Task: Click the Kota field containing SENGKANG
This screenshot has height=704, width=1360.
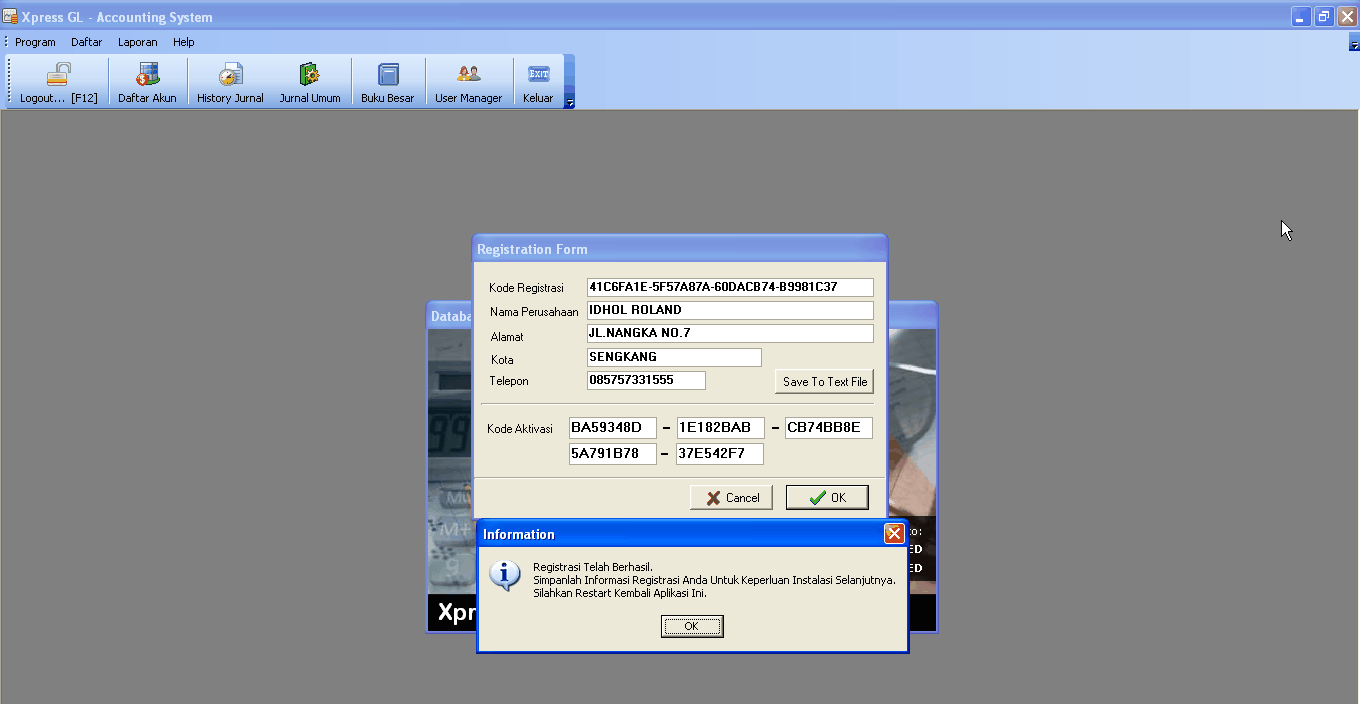Action: [674, 357]
